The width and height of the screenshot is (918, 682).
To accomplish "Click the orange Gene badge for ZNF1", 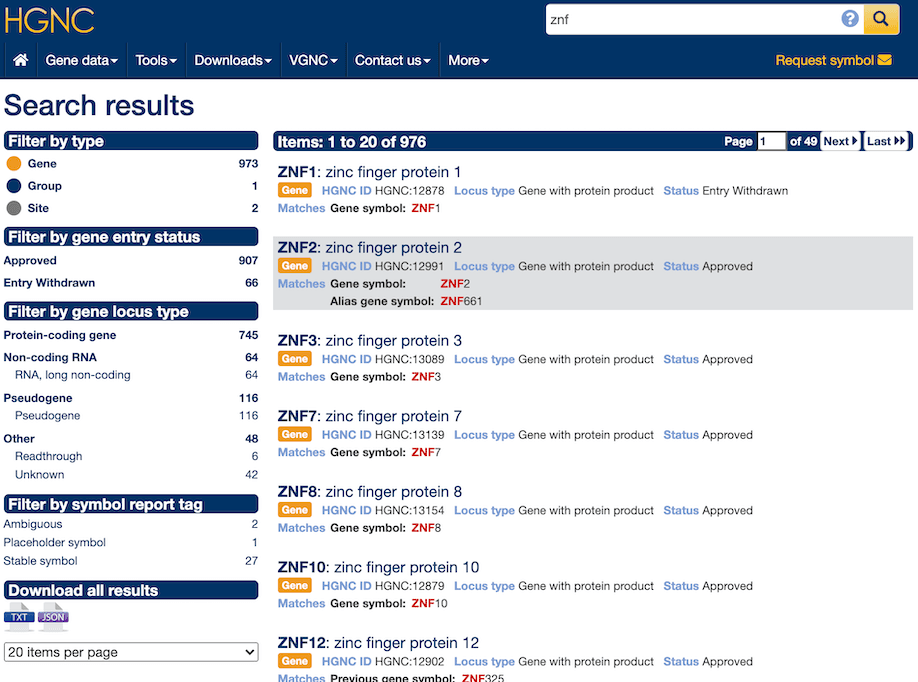I will tap(295, 190).
